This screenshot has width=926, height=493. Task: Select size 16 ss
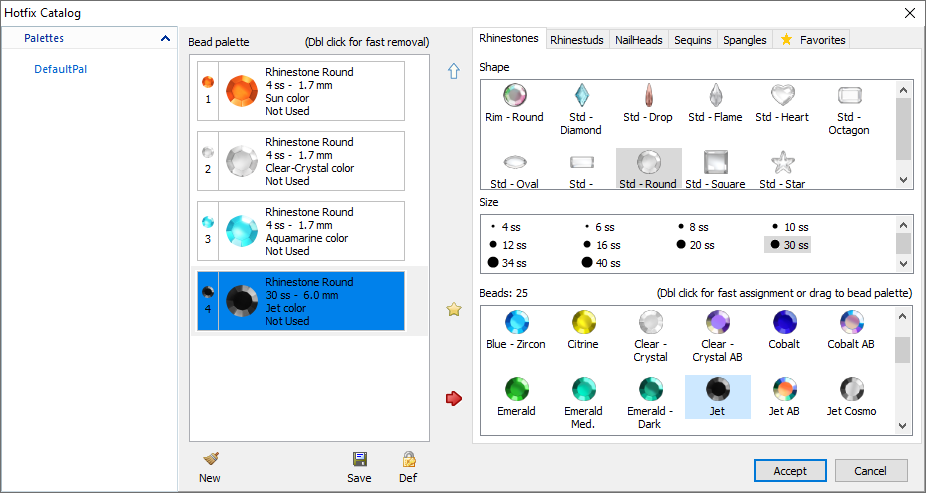(601, 245)
